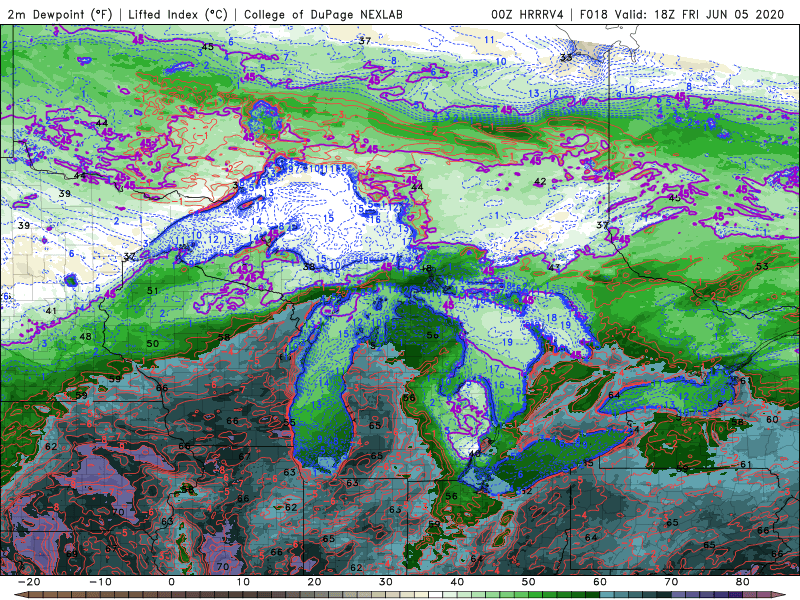Image resolution: width=800 pixels, height=600 pixels.
Task: Click the "50" label on the color scale
Action: pyautogui.click(x=529, y=582)
